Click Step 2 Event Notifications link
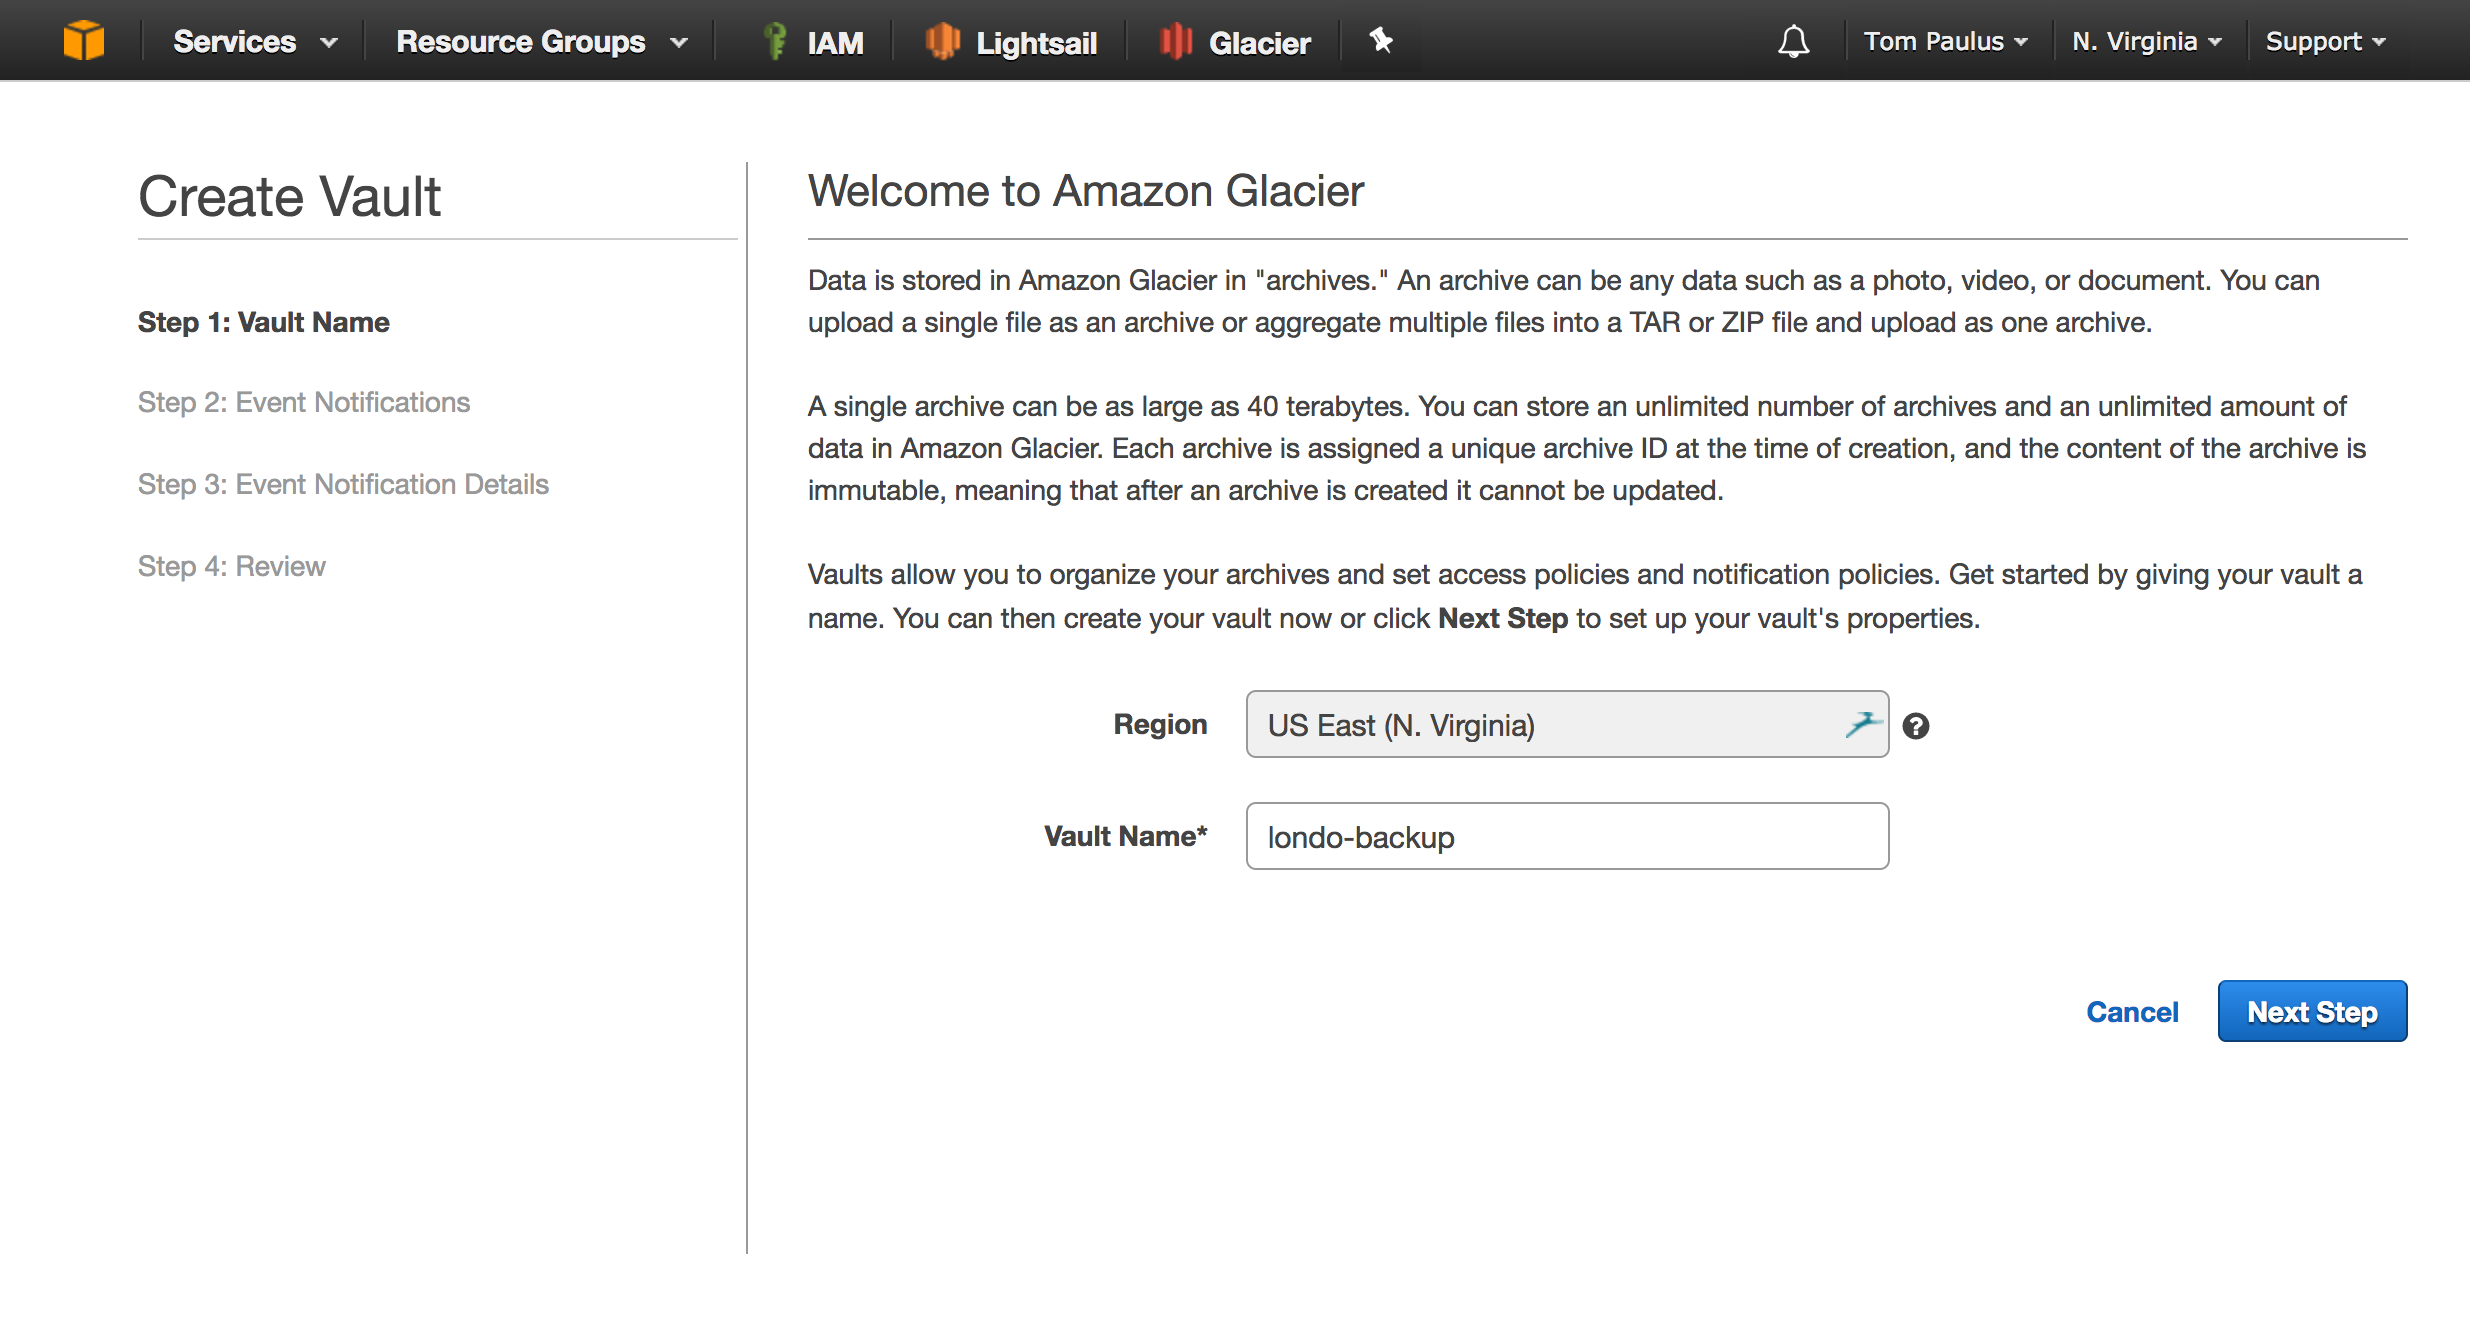The width and height of the screenshot is (2470, 1318). coord(304,402)
